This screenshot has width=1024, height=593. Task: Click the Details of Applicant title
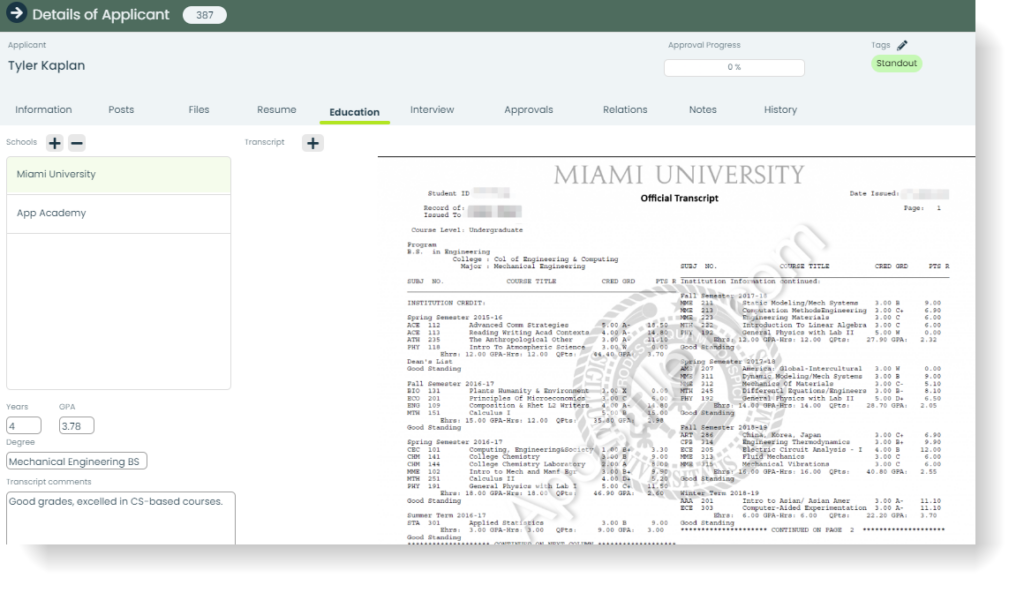pyautogui.click(x=101, y=14)
